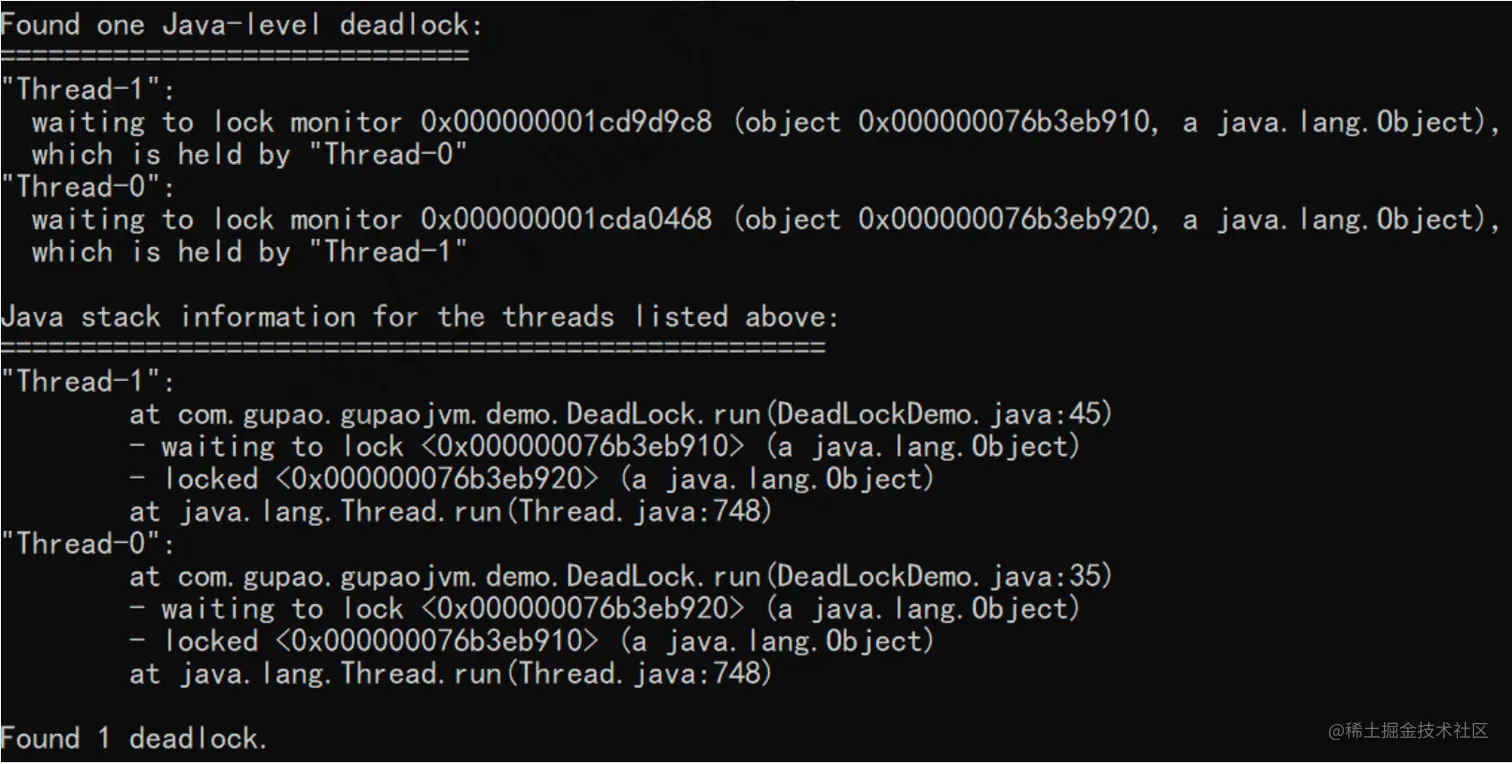Click the text which is held by "Thread-0"
Screen dimensions: 1512x764
(x=249, y=155)
